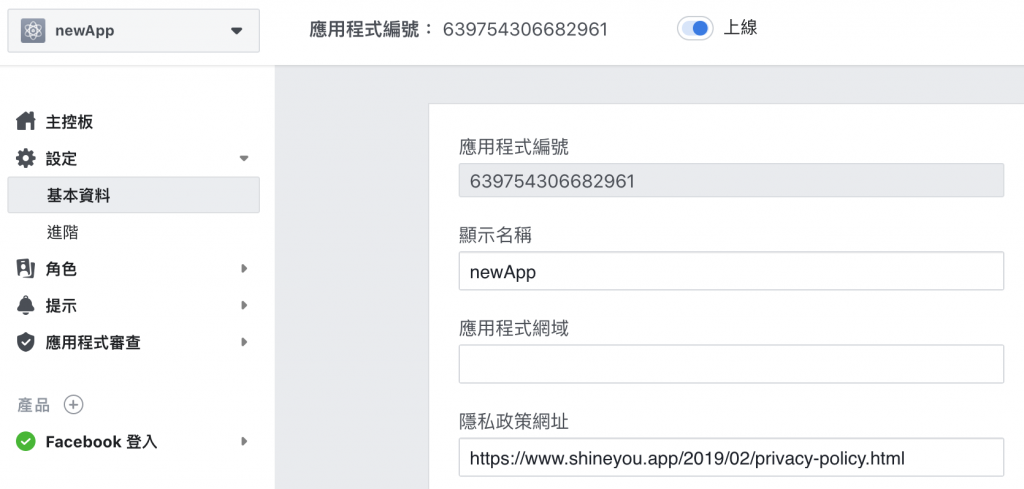The height and width of the screenshot is (489, 1024).
Task: Click the people icon beside 角色
Action: [26, 268]
